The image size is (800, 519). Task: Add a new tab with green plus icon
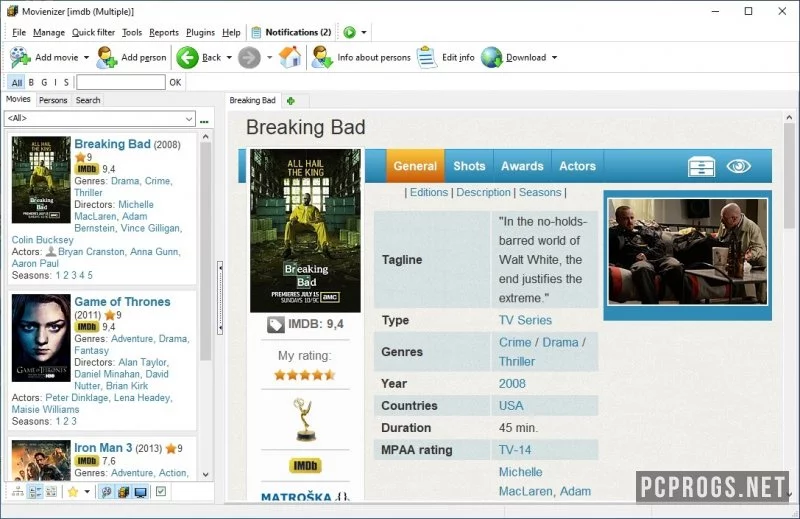[x=291, y=101]
